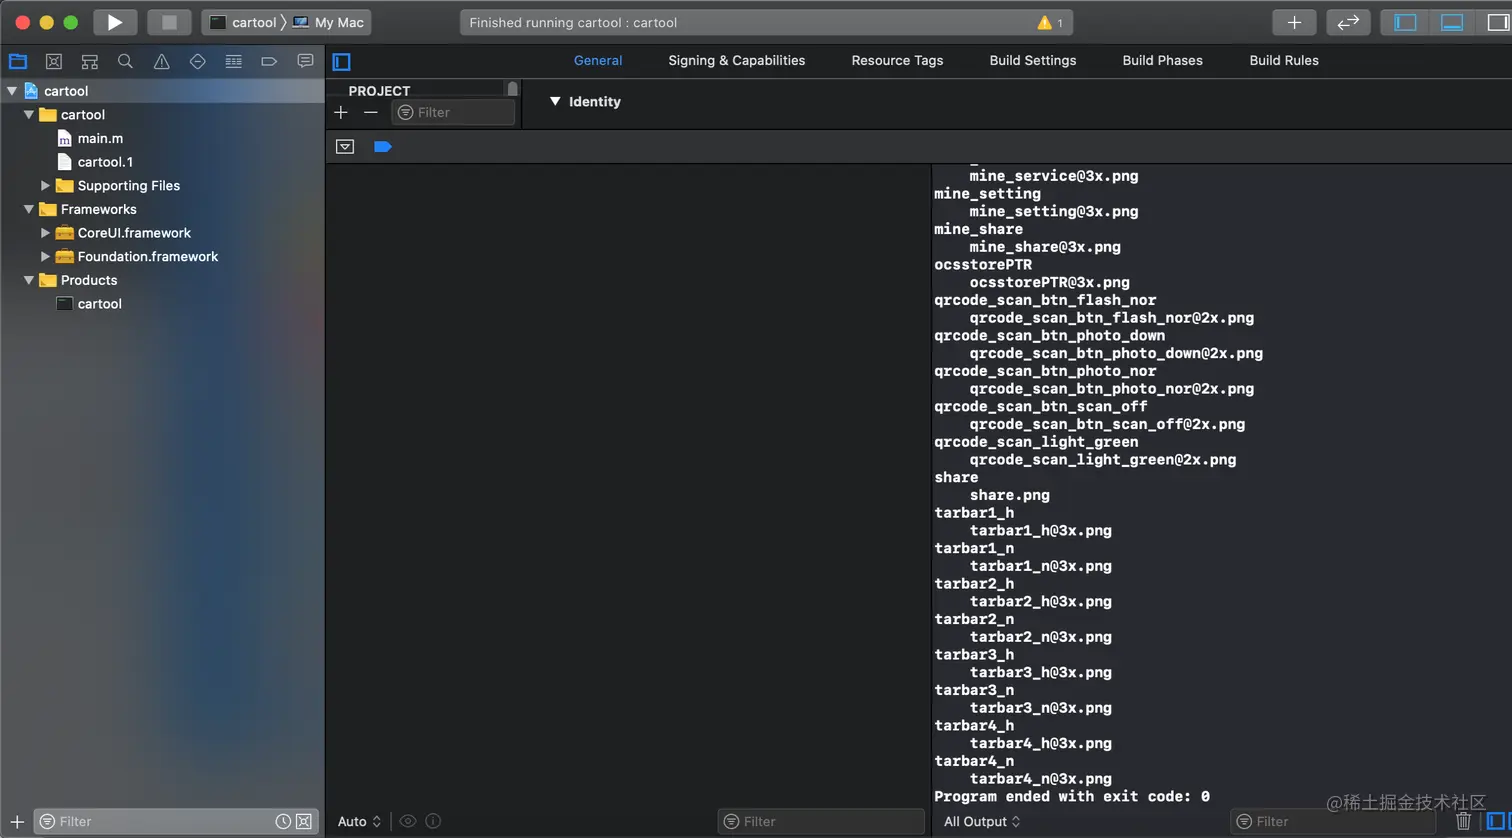Screen dimensions: 1512x838
Task: Clear the console with the trash icon
Action: click(x=1464, y=821)
